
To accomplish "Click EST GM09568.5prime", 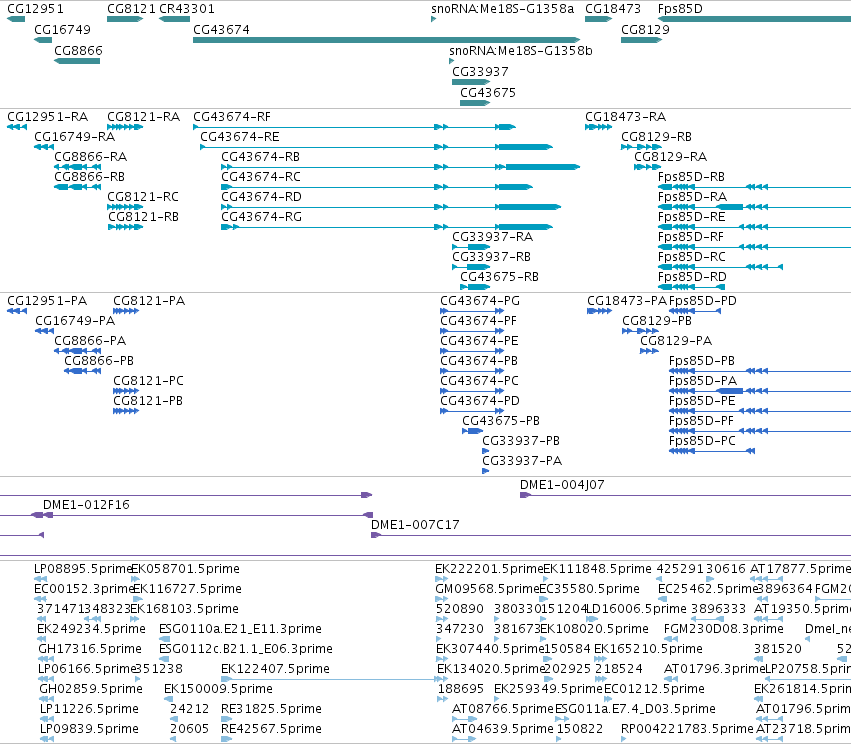I will click(487, 589).
